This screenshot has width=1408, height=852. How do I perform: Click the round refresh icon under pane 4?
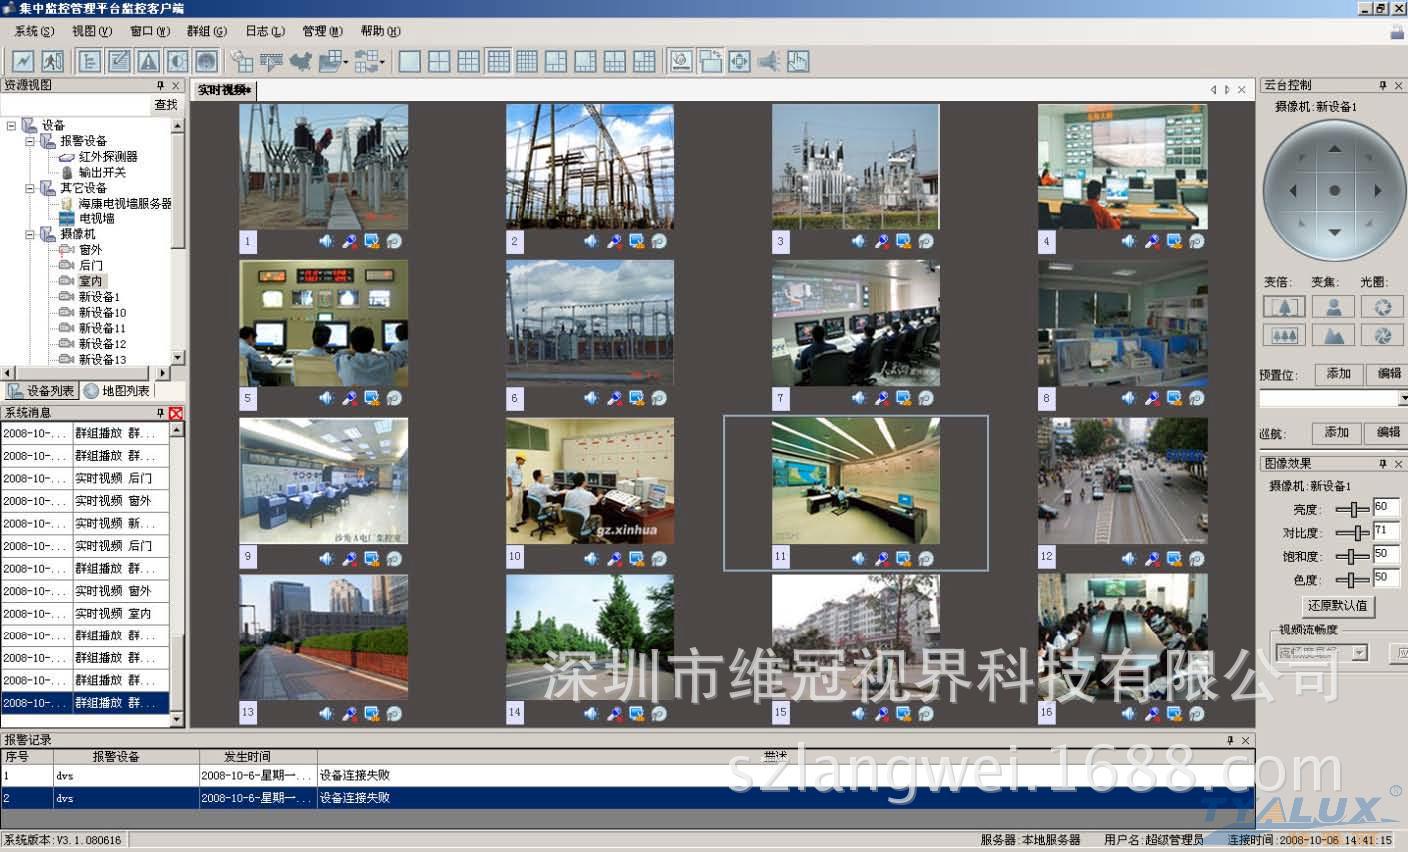click(x=1196, y=241)
